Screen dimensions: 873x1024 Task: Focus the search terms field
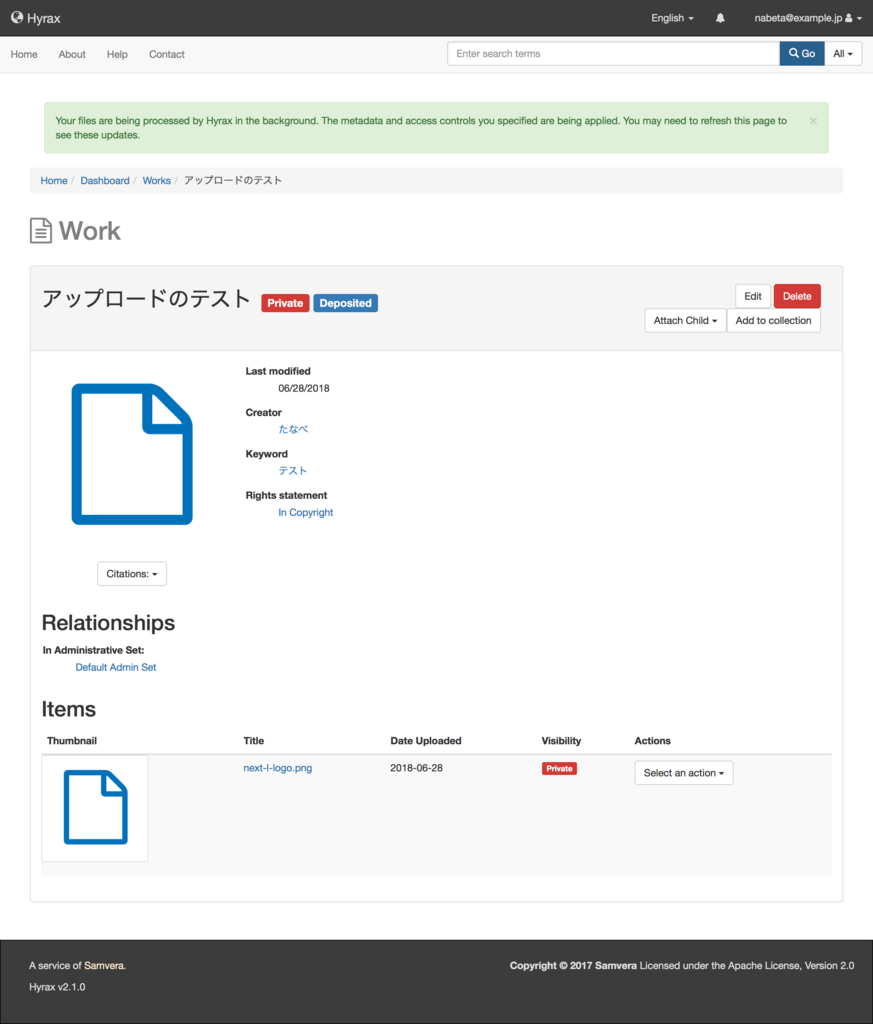[x=613, y=54]
